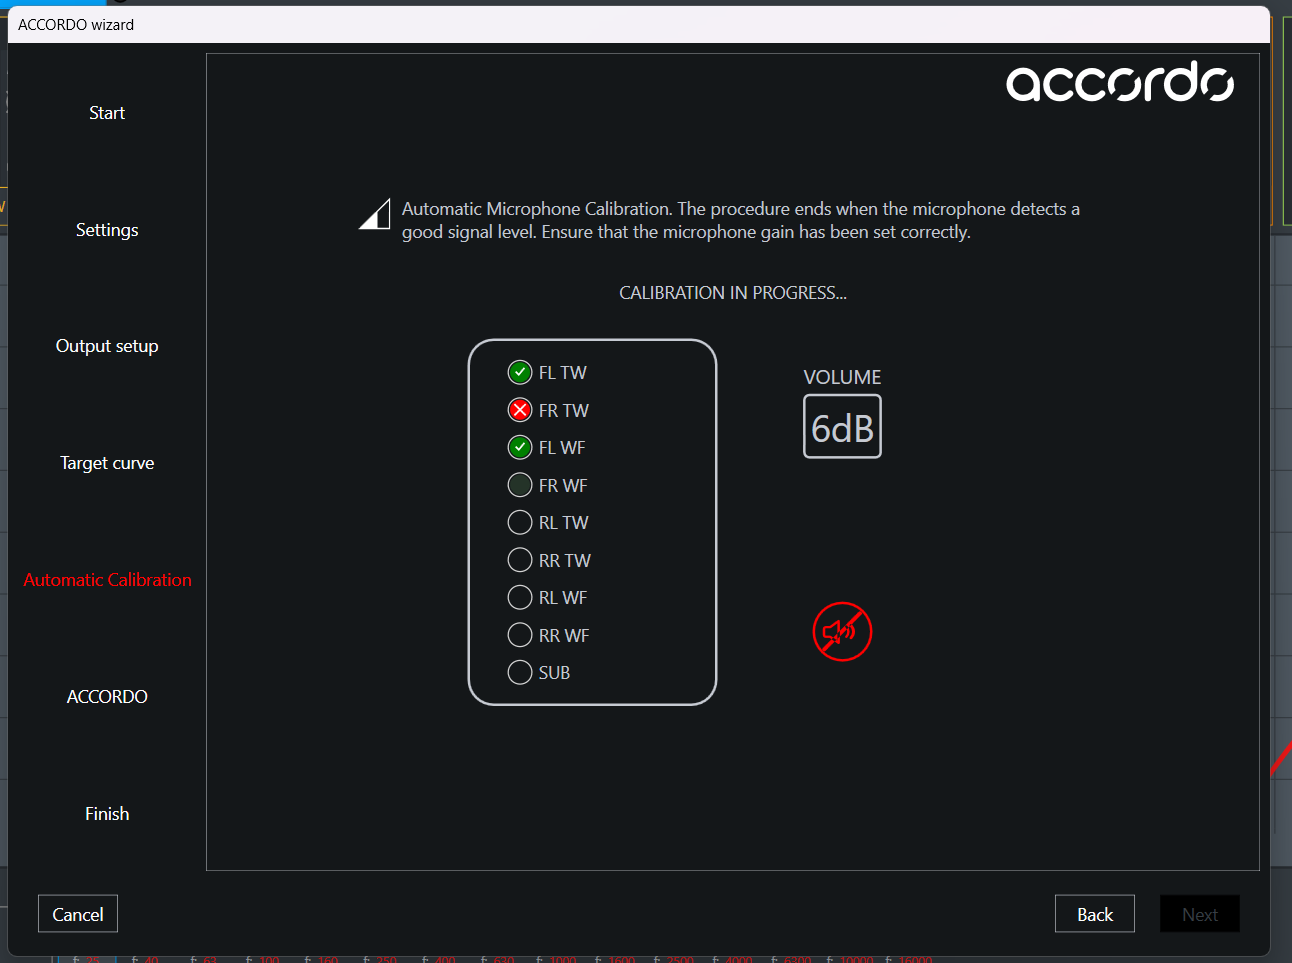Viewport: 1292px width, 963px height.
Task: Open the Output setup step
Action: pyautogui.click(x=107, y=345)
